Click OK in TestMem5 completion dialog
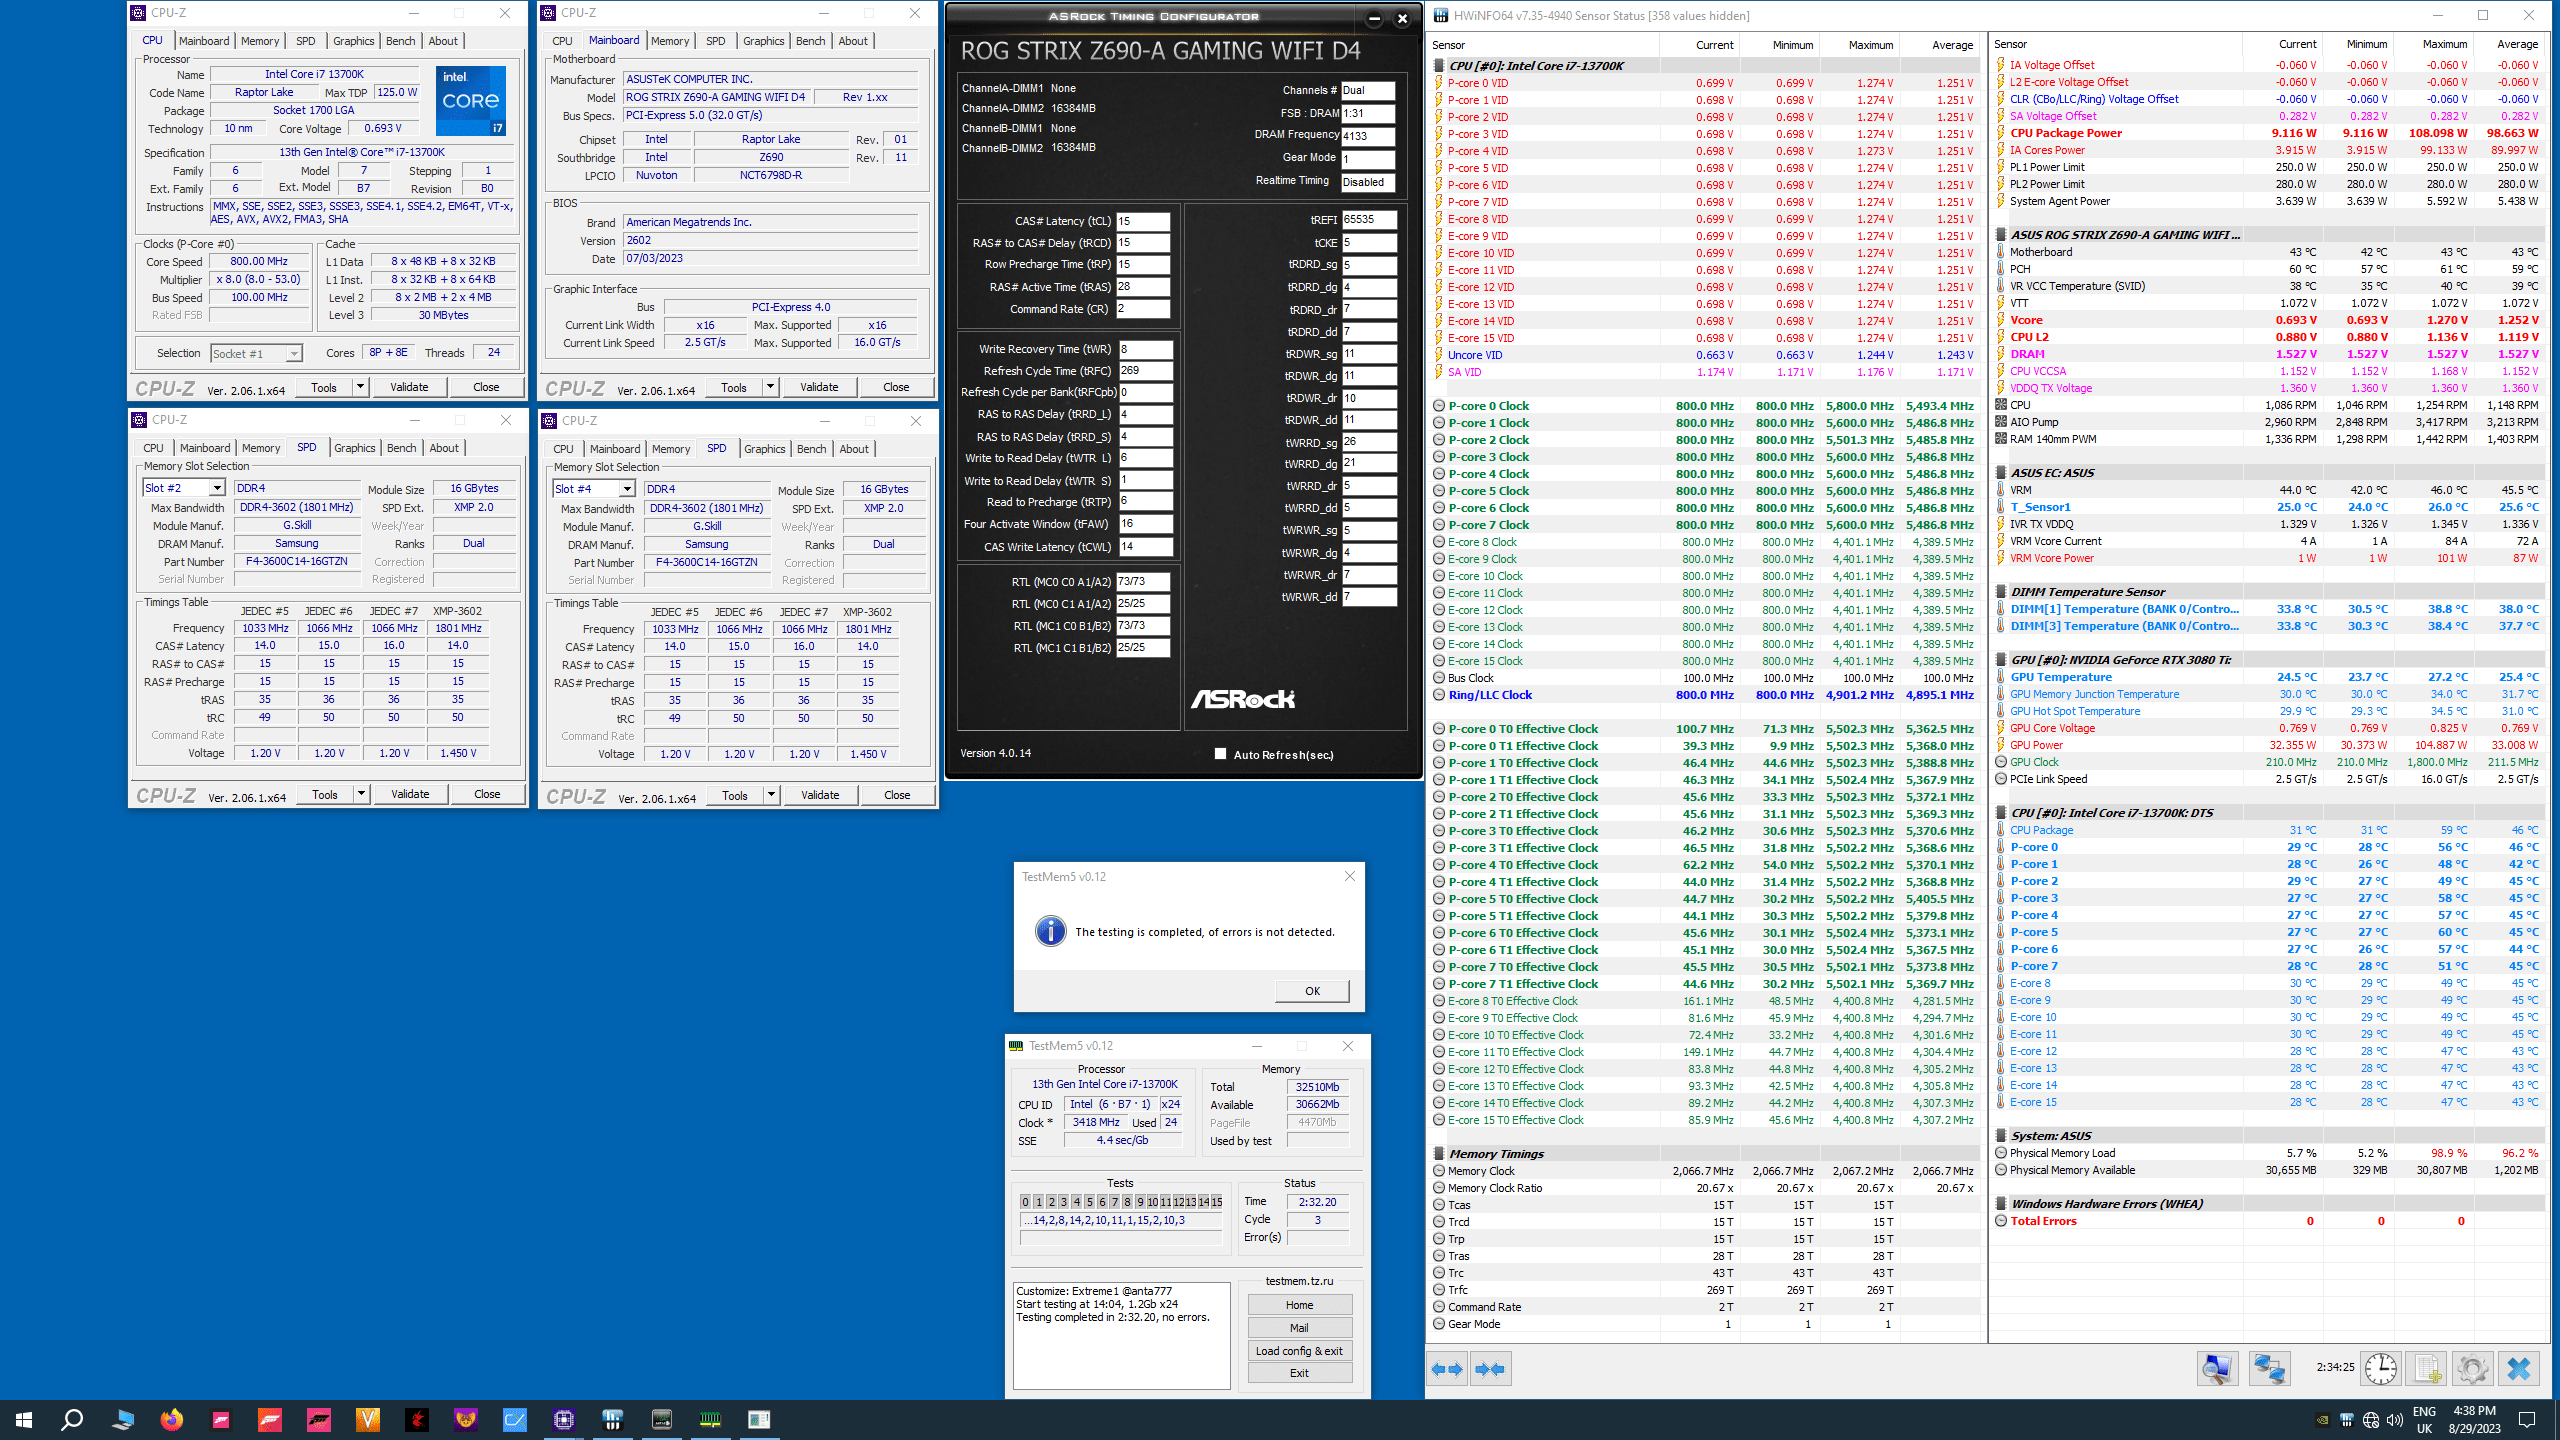This screenshot has height=1440, width=2560. [x=1312, y=991]
